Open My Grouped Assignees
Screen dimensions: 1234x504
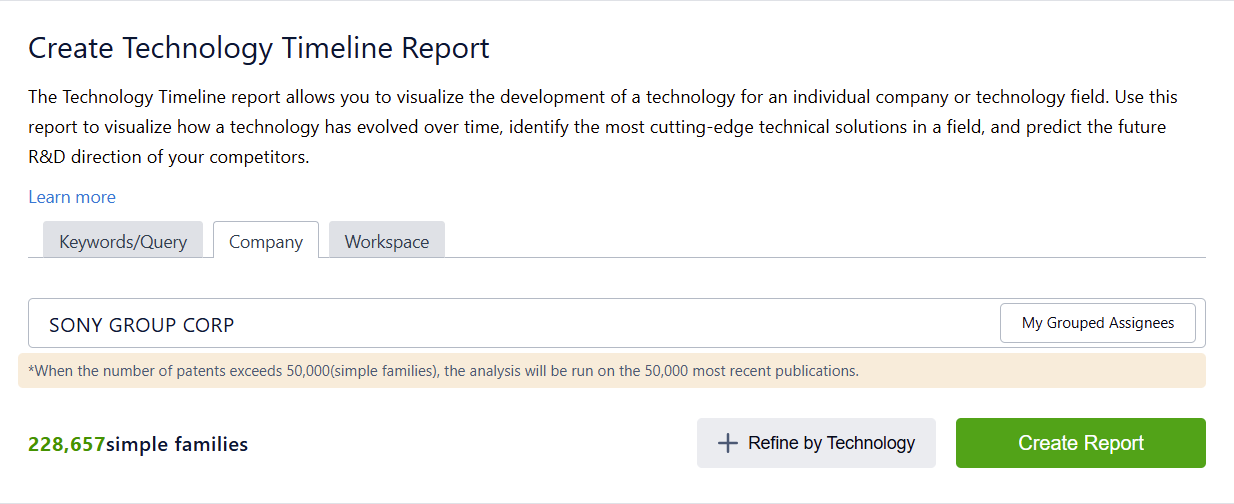[x=1097, y=323]
